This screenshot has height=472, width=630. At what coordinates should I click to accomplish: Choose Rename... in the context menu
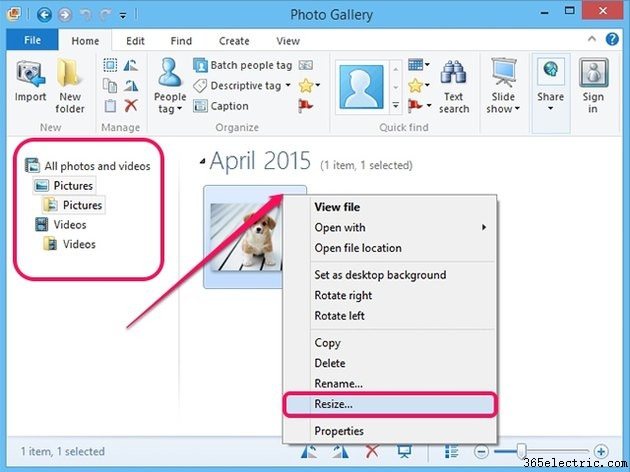(x=390, y=384)
